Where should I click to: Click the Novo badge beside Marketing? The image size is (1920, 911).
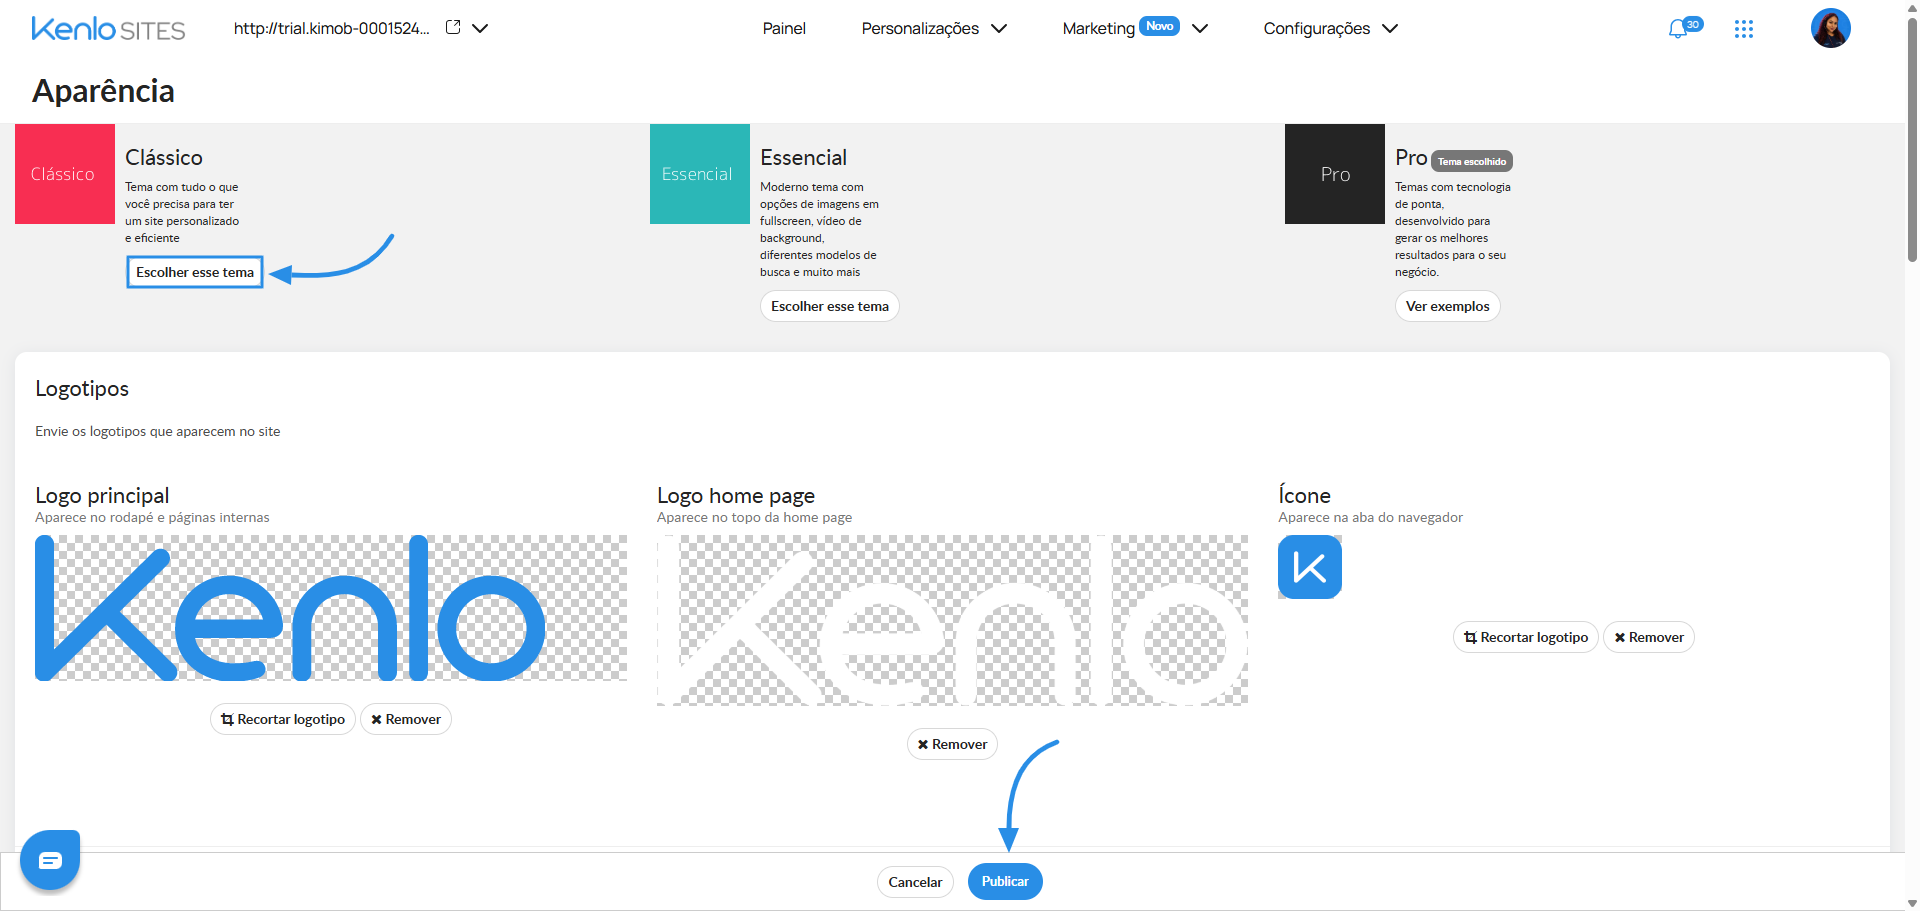1160,26
